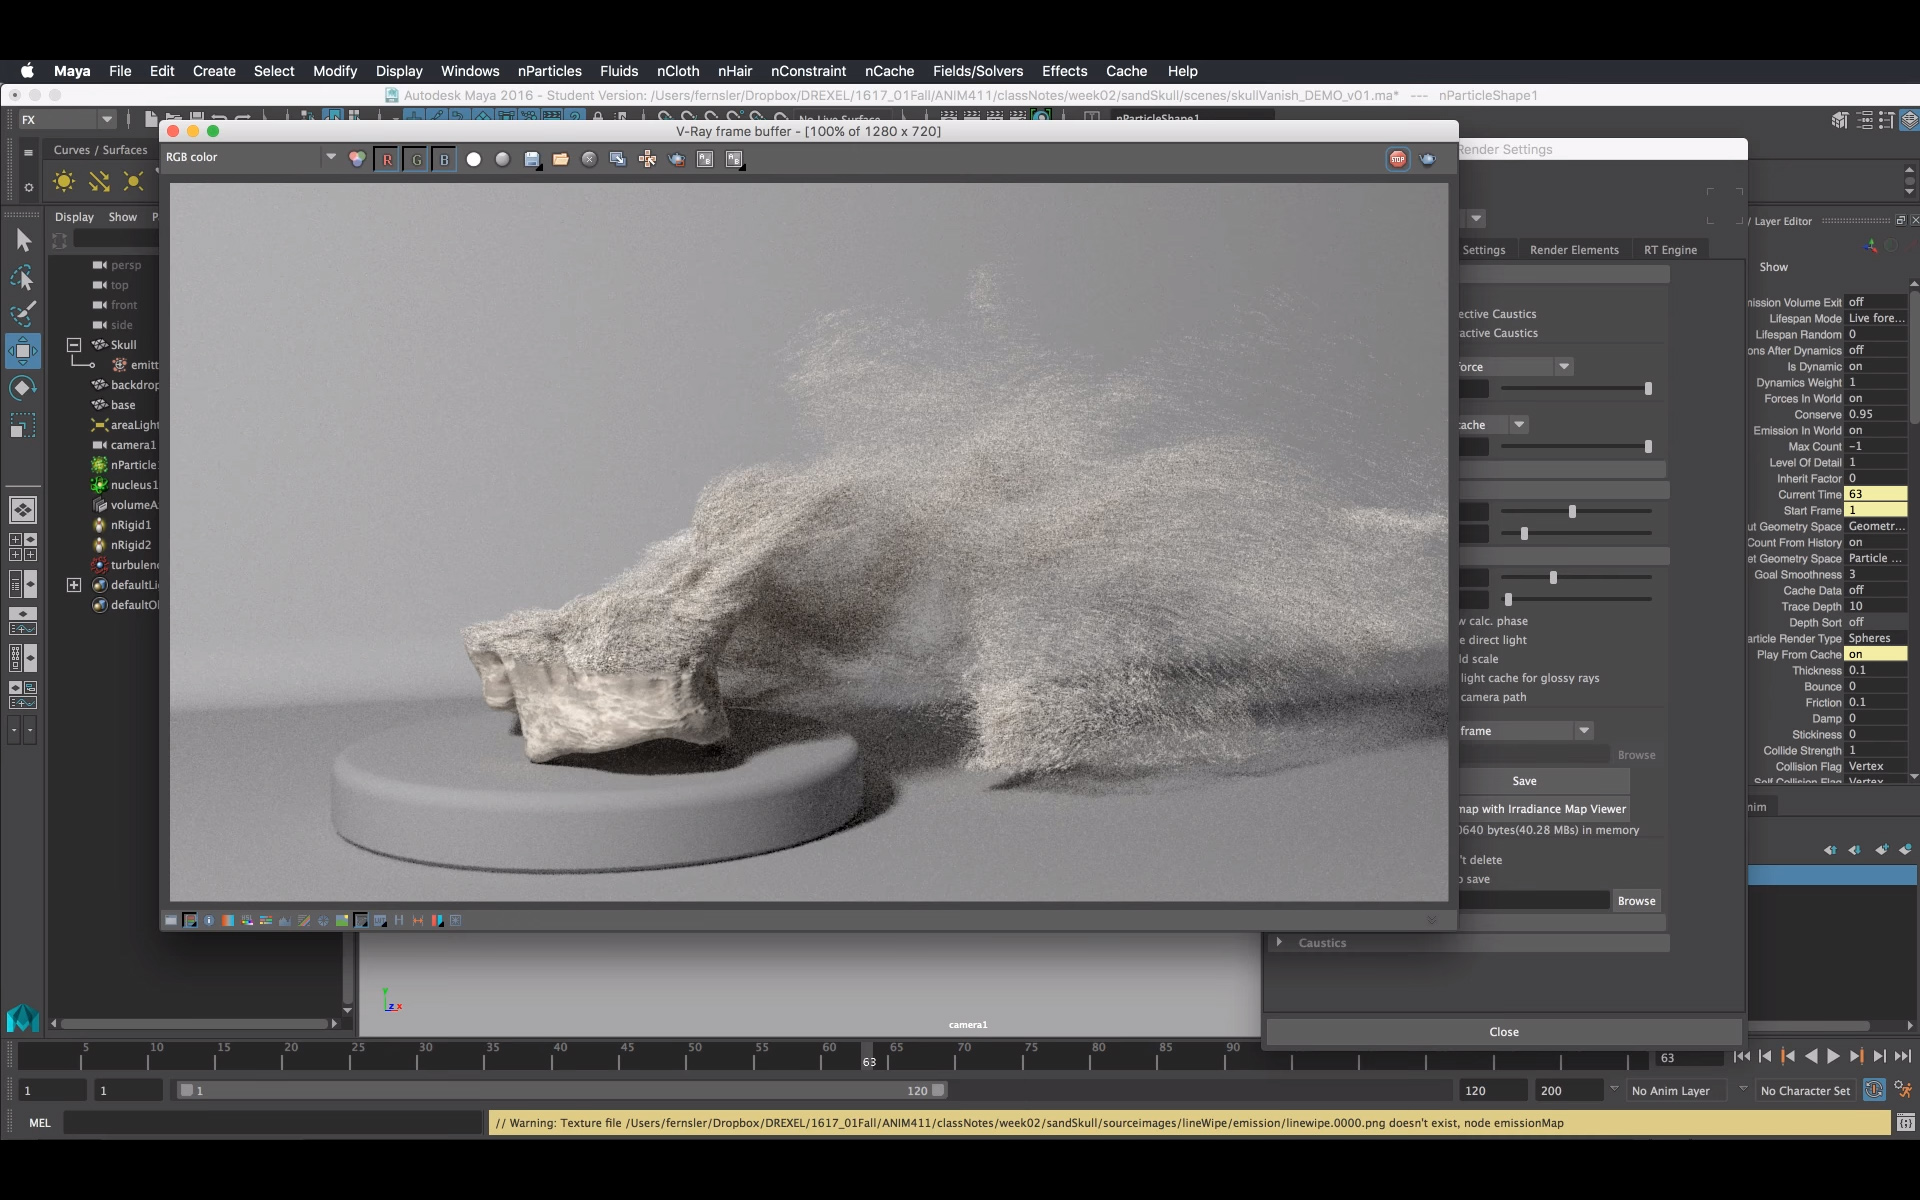Click frame 63 marker on the time slider
1920x1200 pixels.
click(x=869, y=1057)
